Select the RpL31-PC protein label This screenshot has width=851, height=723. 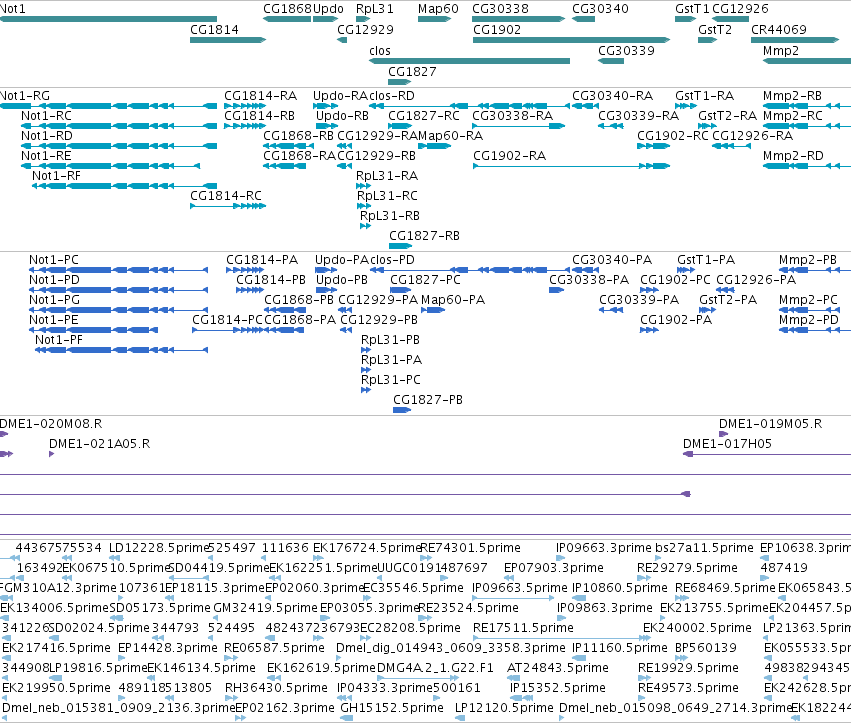click(391, 380)
